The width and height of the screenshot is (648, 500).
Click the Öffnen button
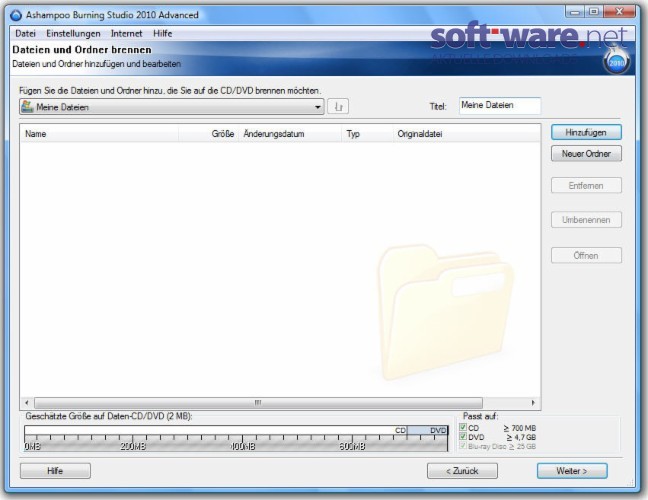click(586, 255)
